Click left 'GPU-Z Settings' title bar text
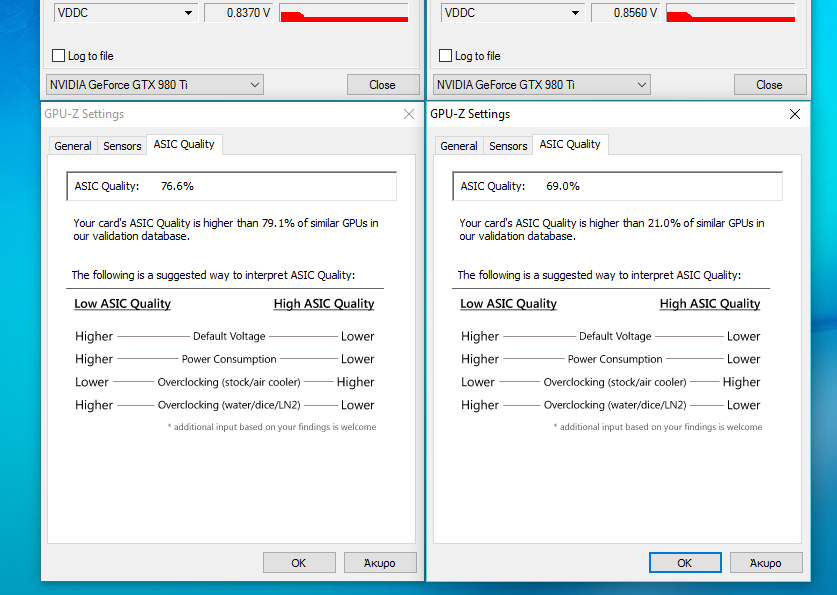 tap(84, 114)
